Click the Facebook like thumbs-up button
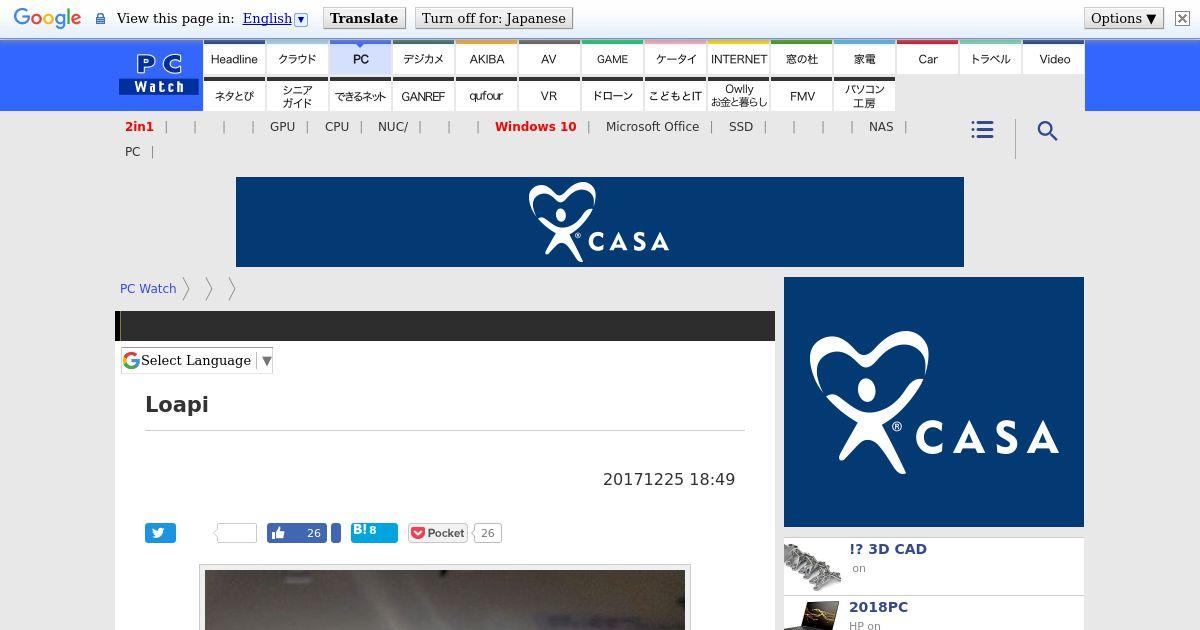The width and height of the screenshot is (1200, 630). [x=298, y=533]
